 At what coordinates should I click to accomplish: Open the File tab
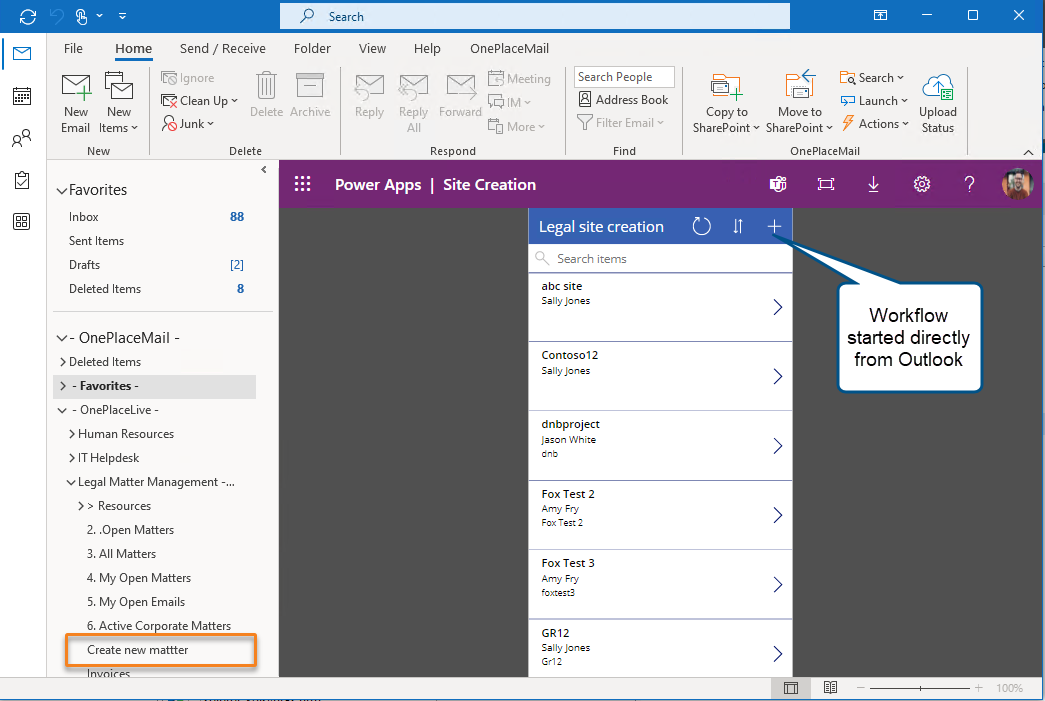click(73, 48)
